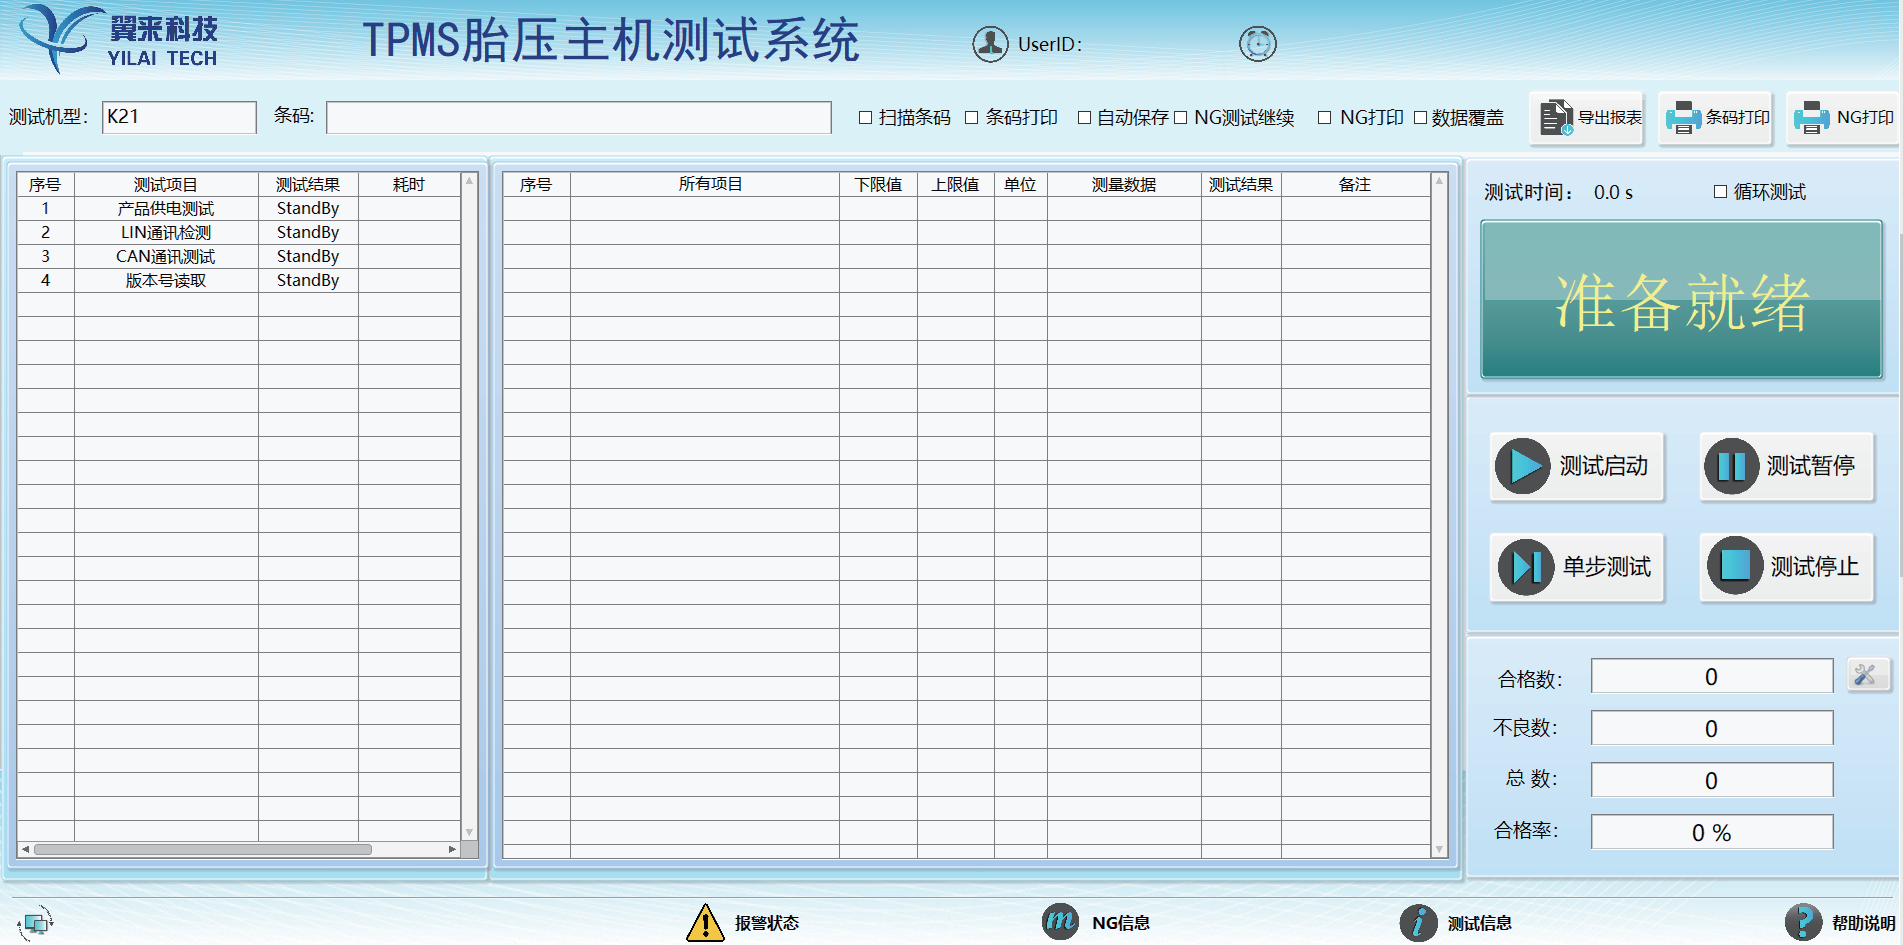Enable the 数据覆盖 checkbox
1903x945 pixels.
pyautogui.click(x=1420, y=118)
